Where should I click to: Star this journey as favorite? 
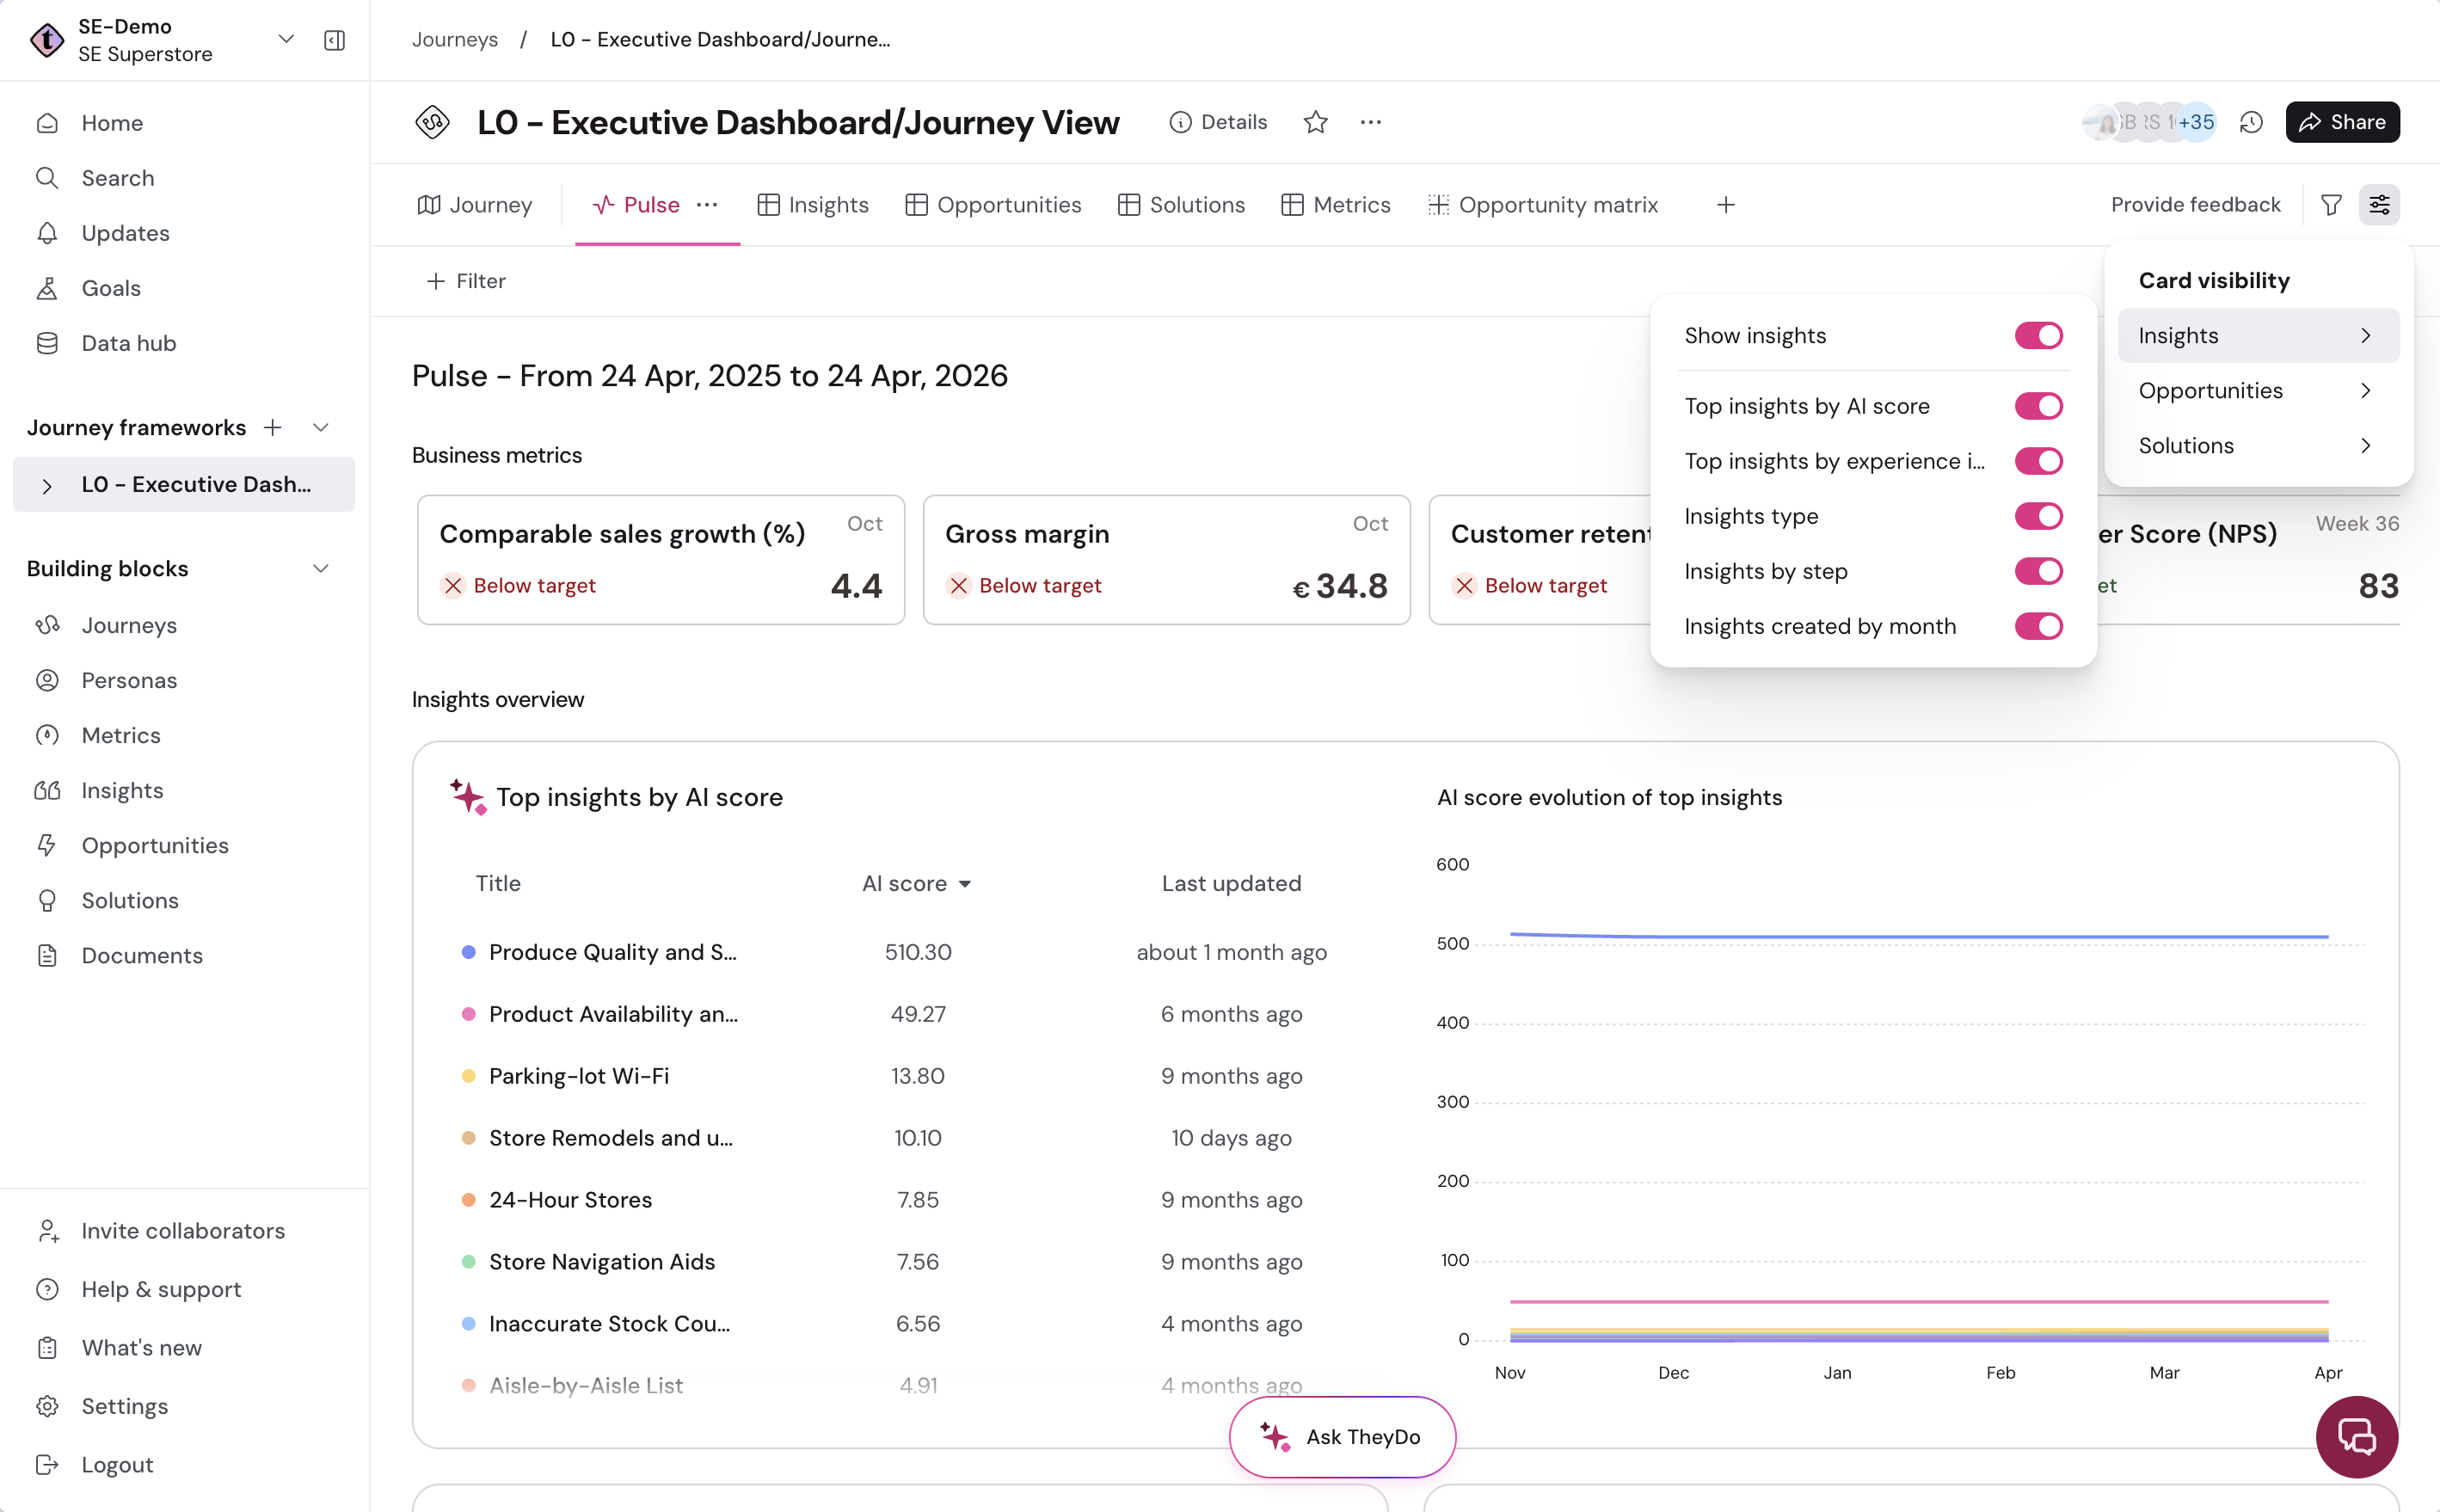[1315, 122]
